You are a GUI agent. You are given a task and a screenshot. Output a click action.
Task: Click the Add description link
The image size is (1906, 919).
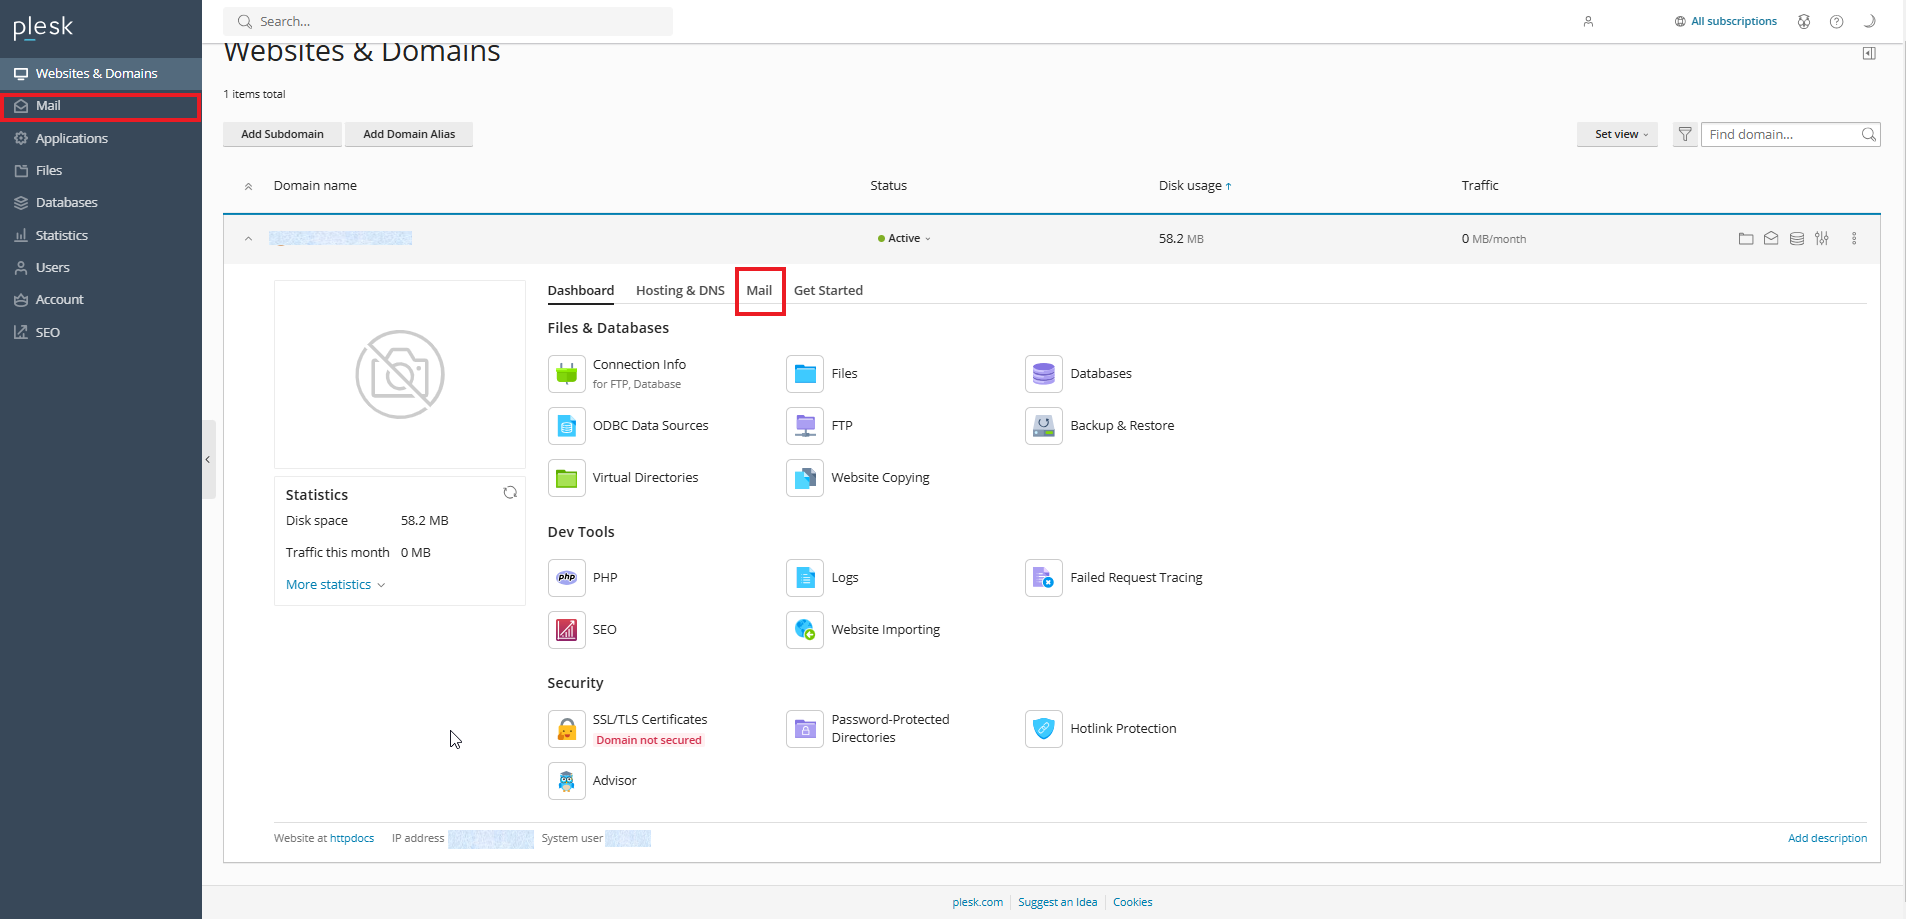(1826, 839)
